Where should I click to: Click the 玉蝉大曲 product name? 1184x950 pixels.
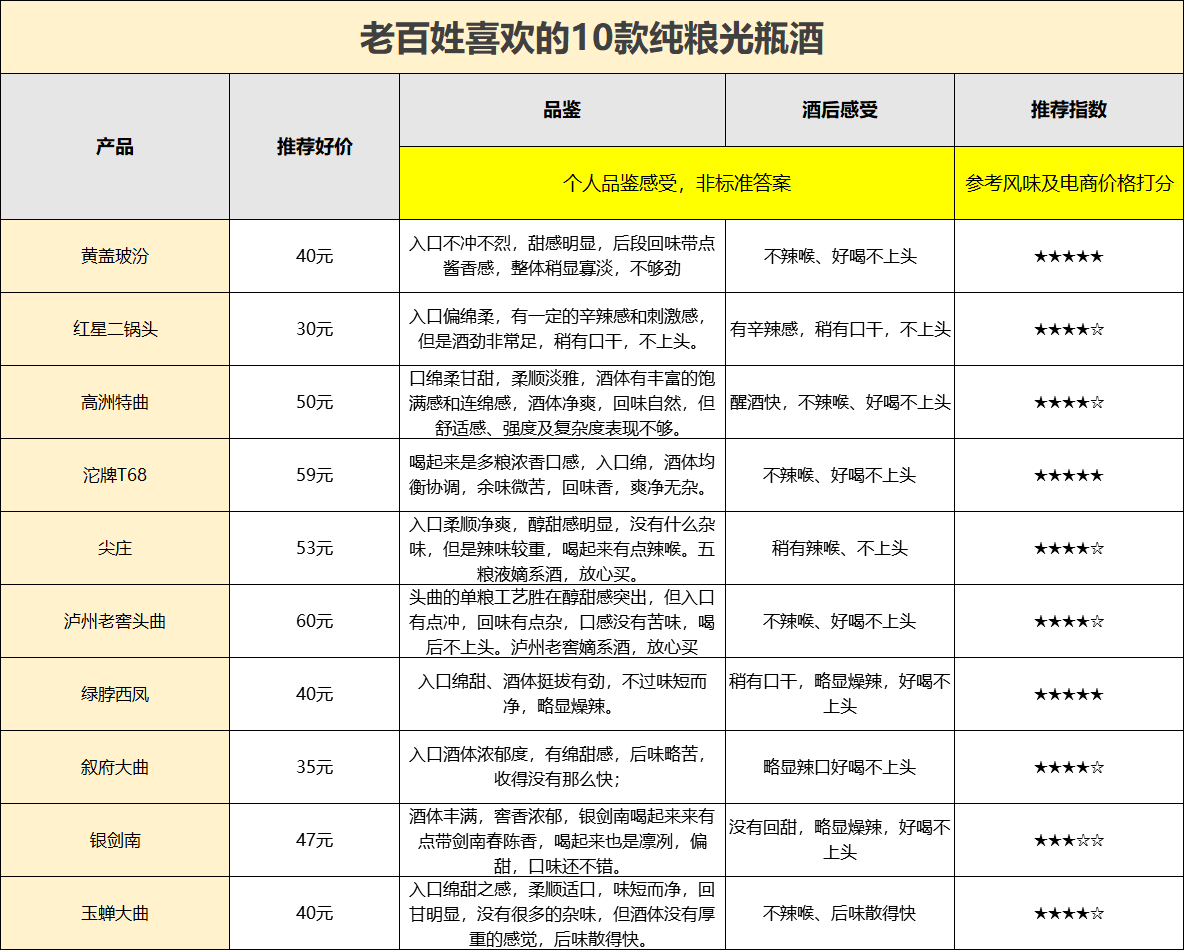click(115, 913)
